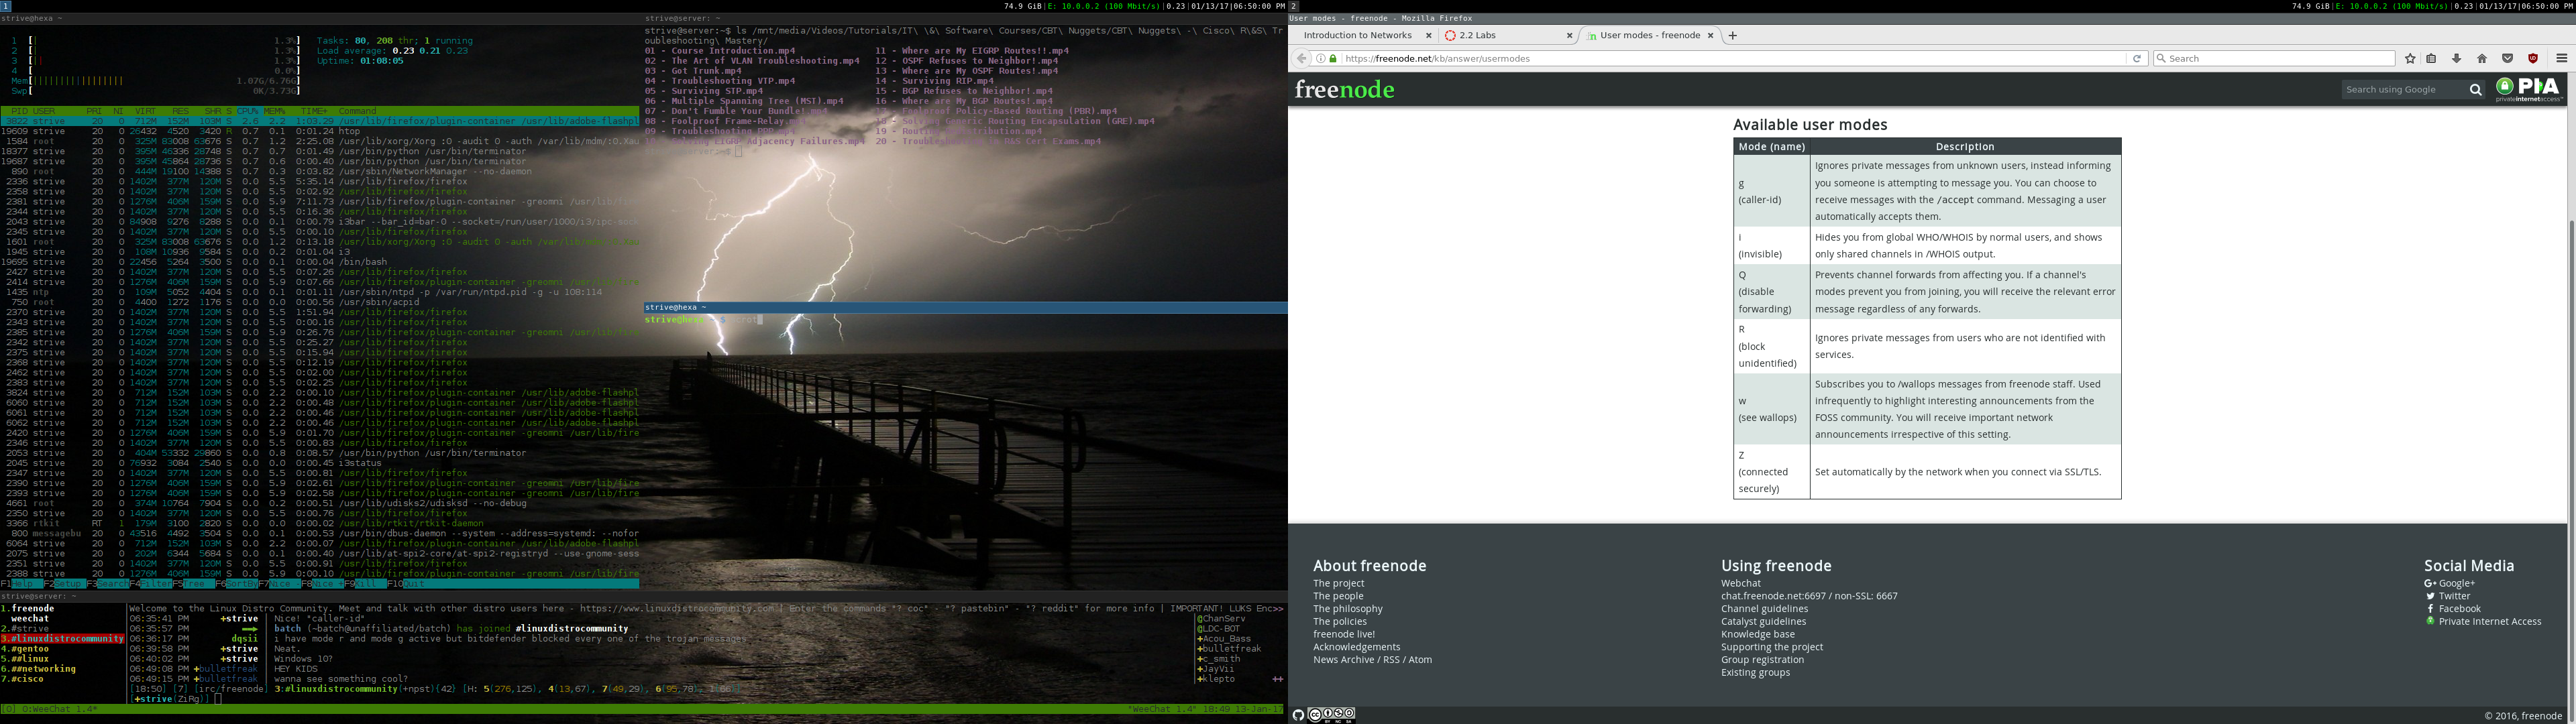Image resolution: width=2576 pixels, height=724 pixels.
Task: Click the green padlock in address bar
Action: [x=1332, y=58]
